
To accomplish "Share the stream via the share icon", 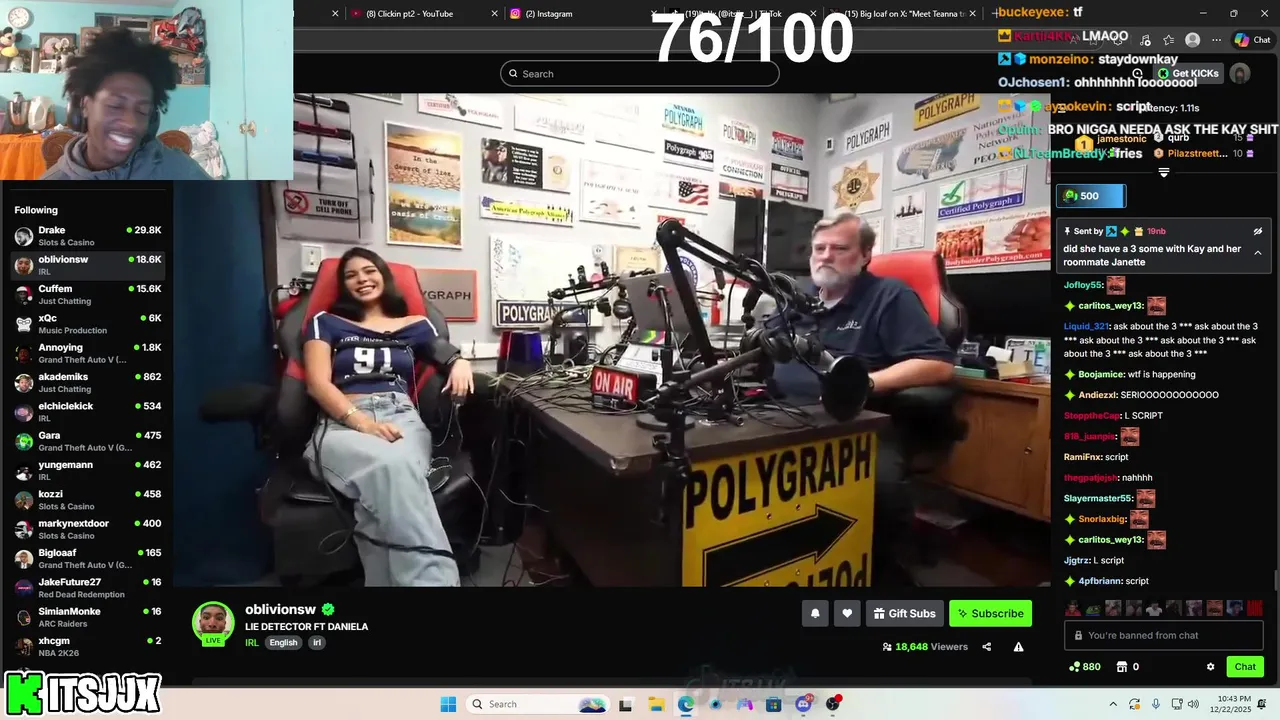I will (x=986, y=647).
